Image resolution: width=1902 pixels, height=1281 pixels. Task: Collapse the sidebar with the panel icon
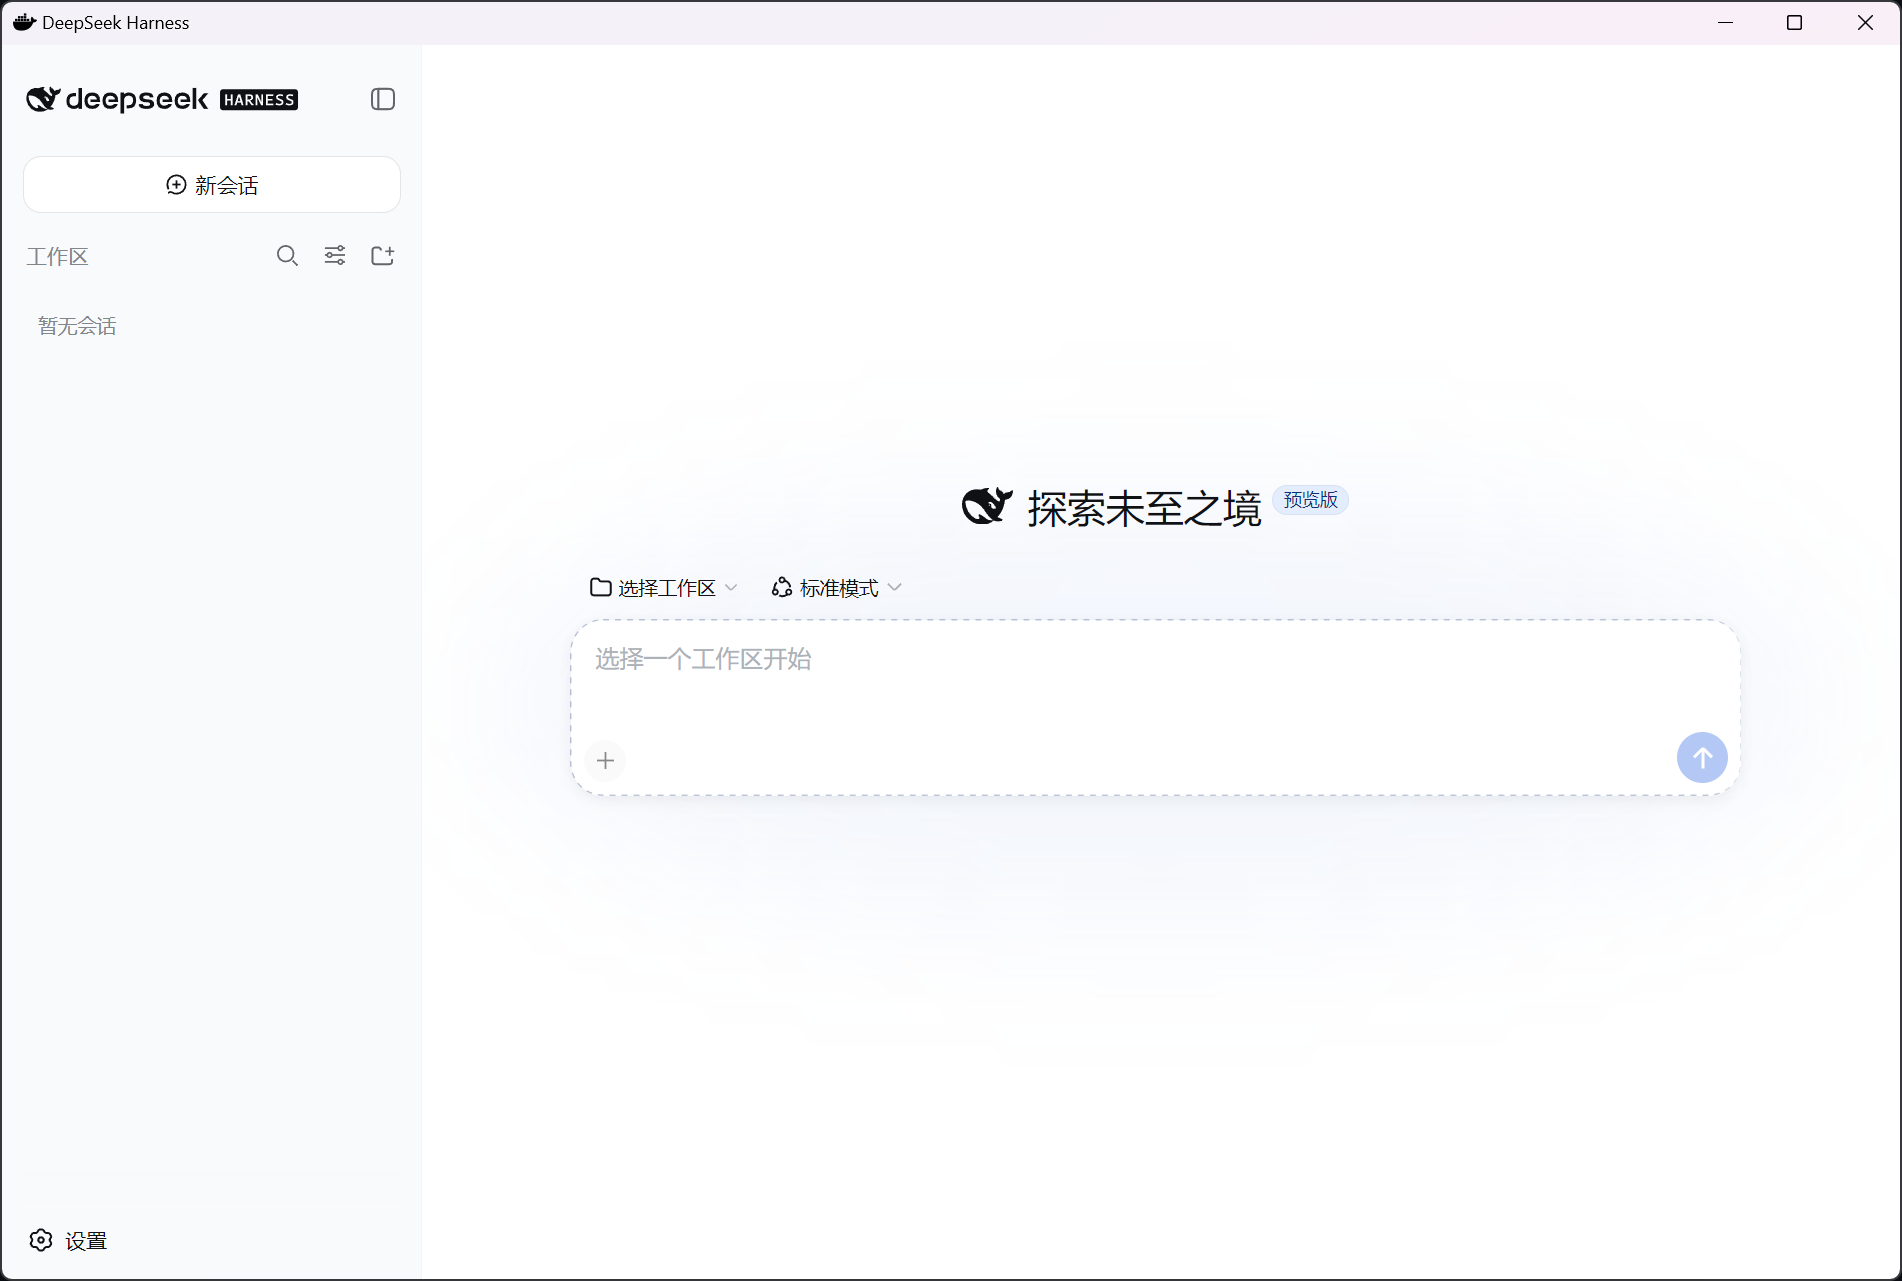pyautogui.click(x=383, y=99)
